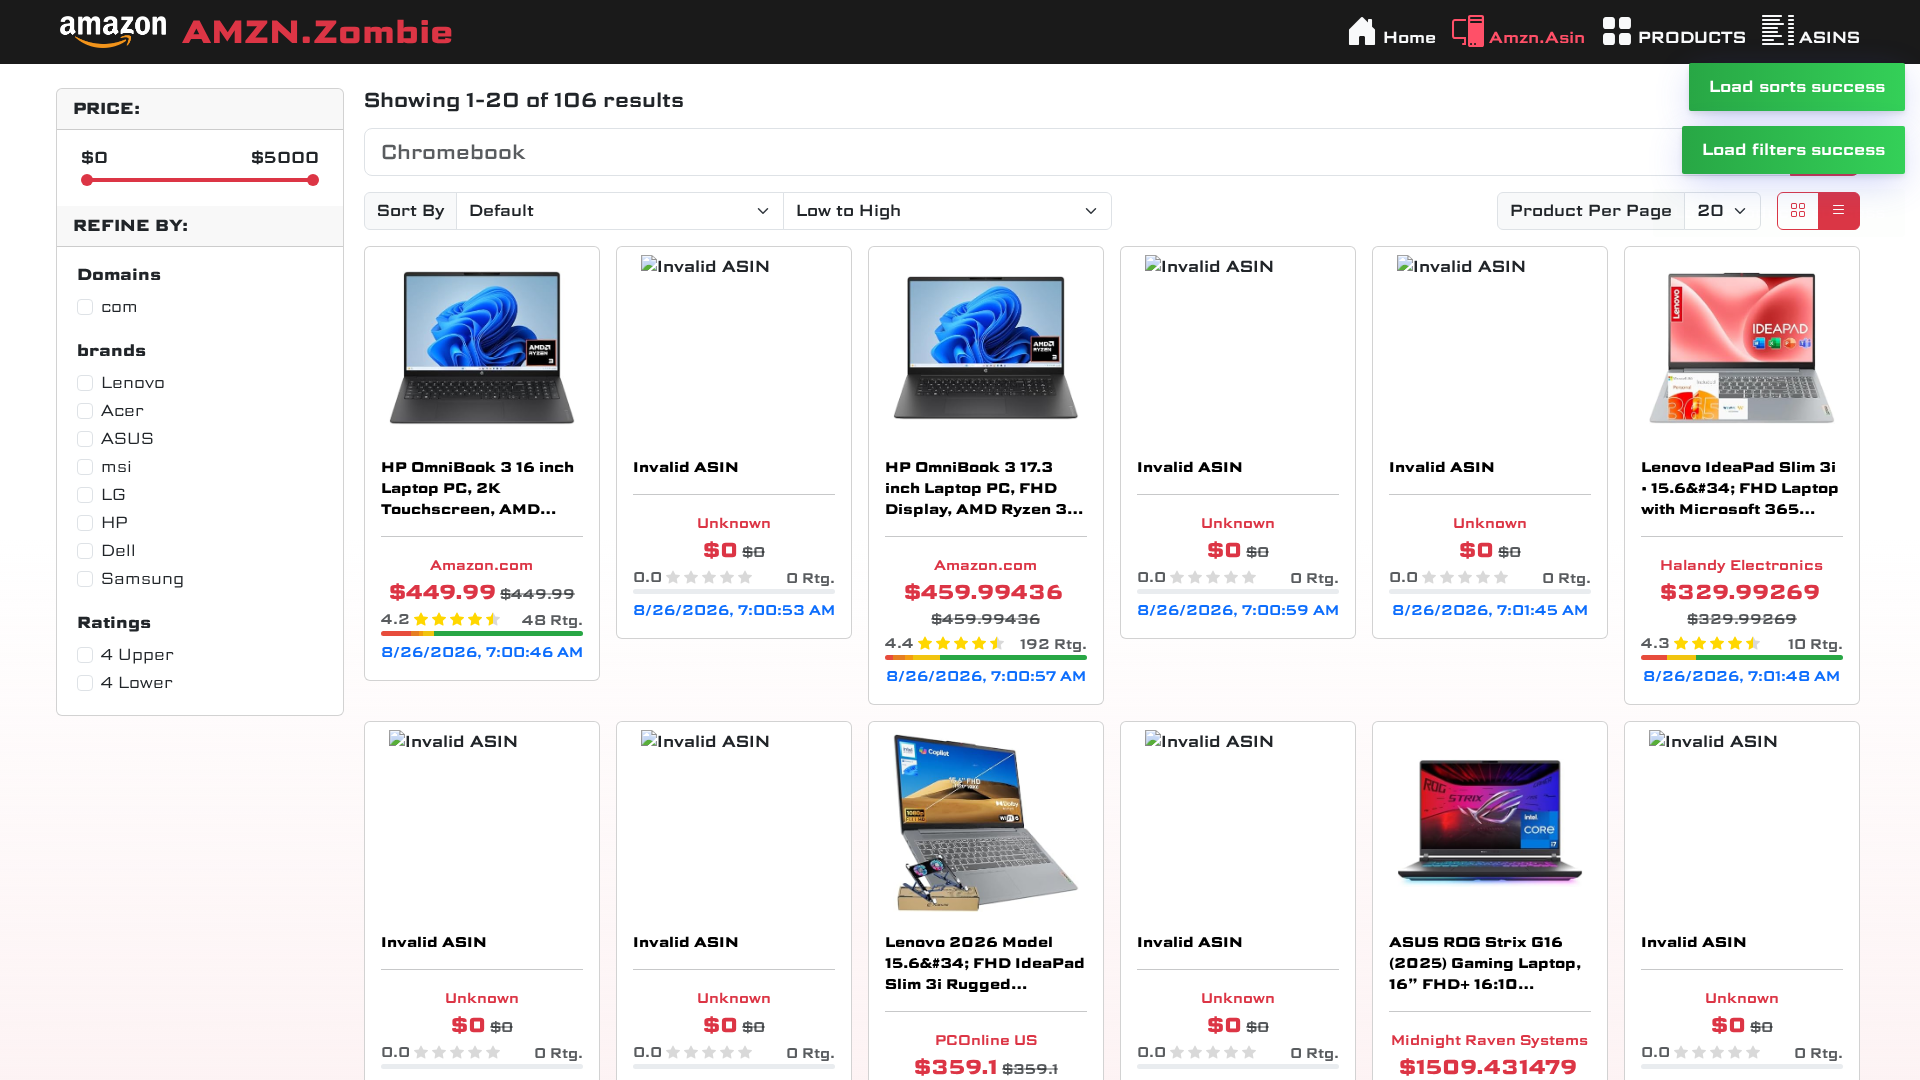Open the Home page house icon
This screenshot has width=1920, height=1080.
coord(1361,32)
